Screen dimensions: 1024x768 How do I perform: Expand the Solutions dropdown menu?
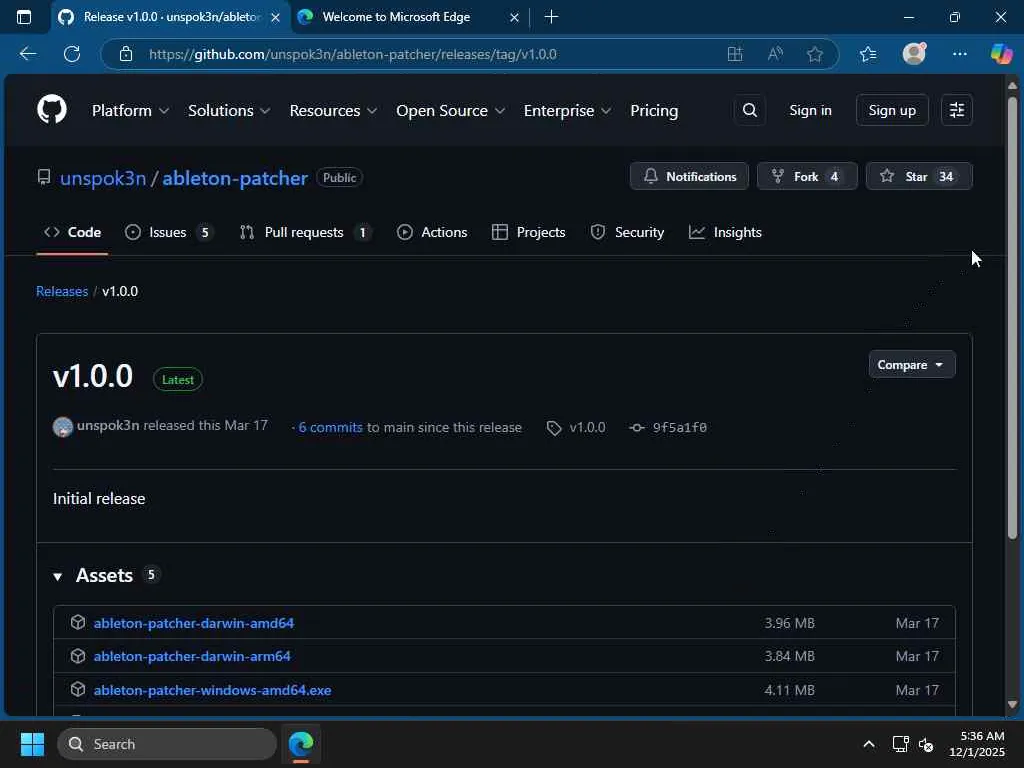[229, 110]
